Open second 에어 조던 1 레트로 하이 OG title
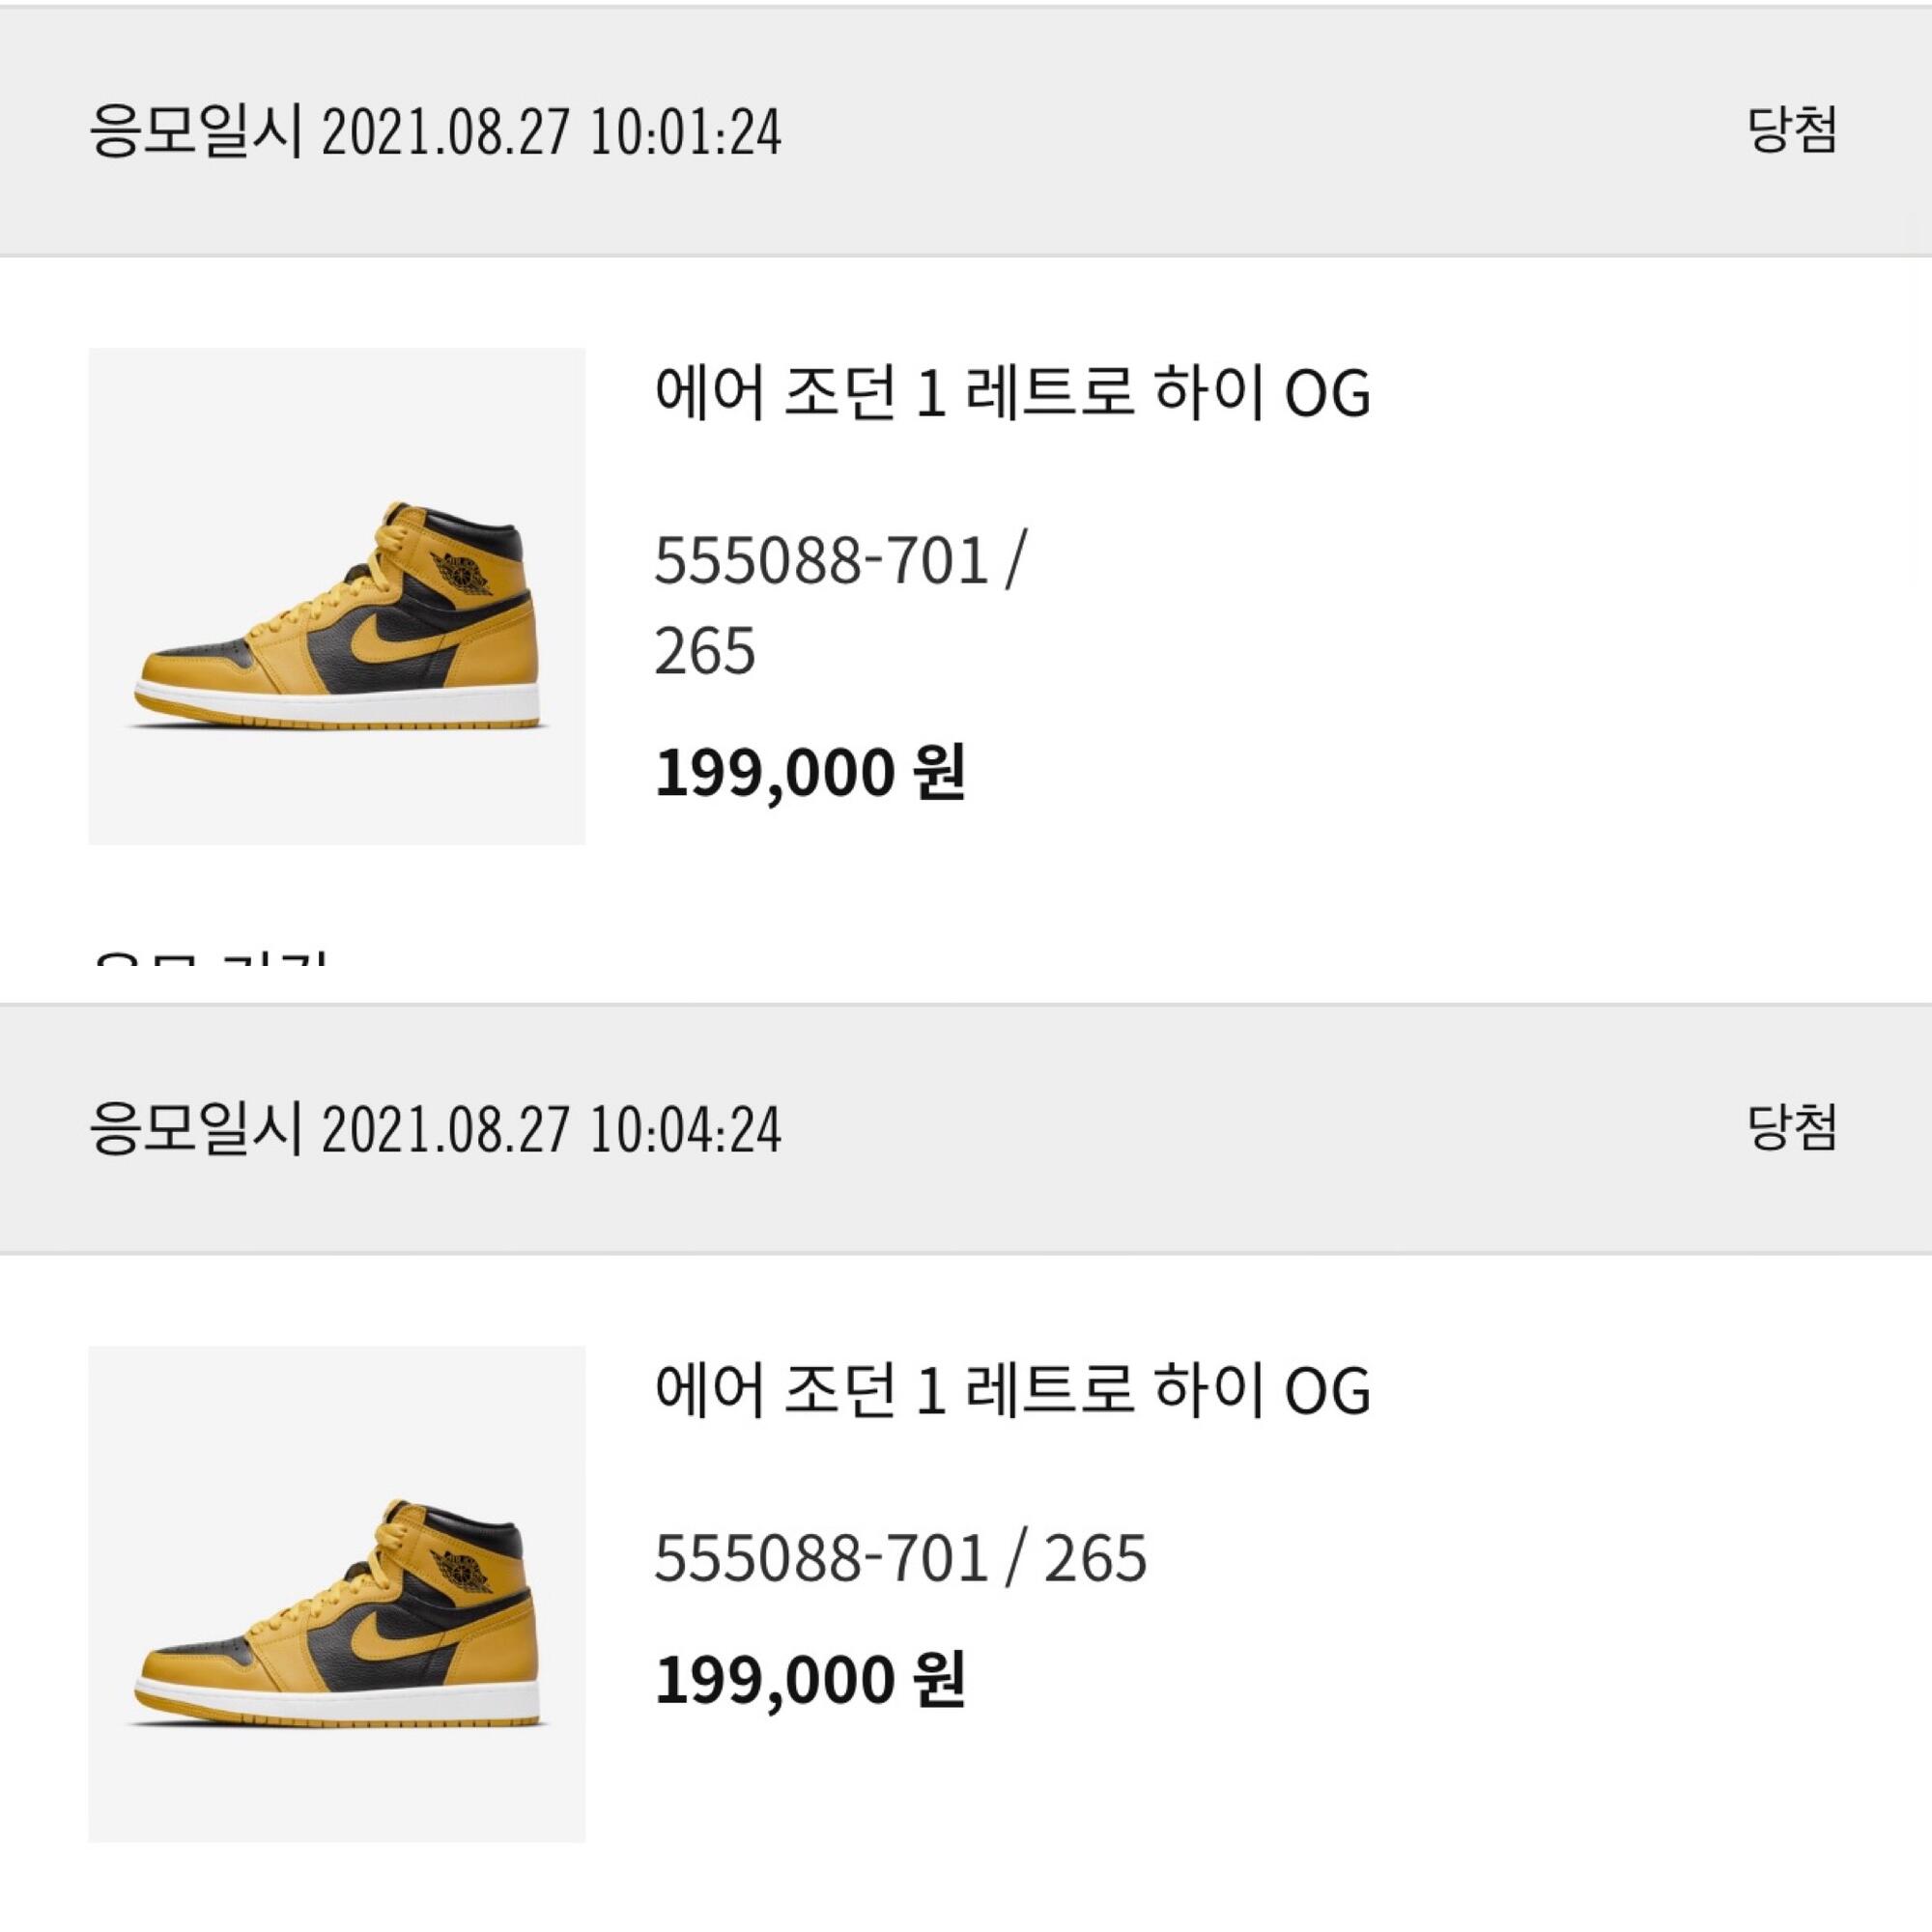Viewport: 1932px width, 1932px height. [x=1012, y=1389]
